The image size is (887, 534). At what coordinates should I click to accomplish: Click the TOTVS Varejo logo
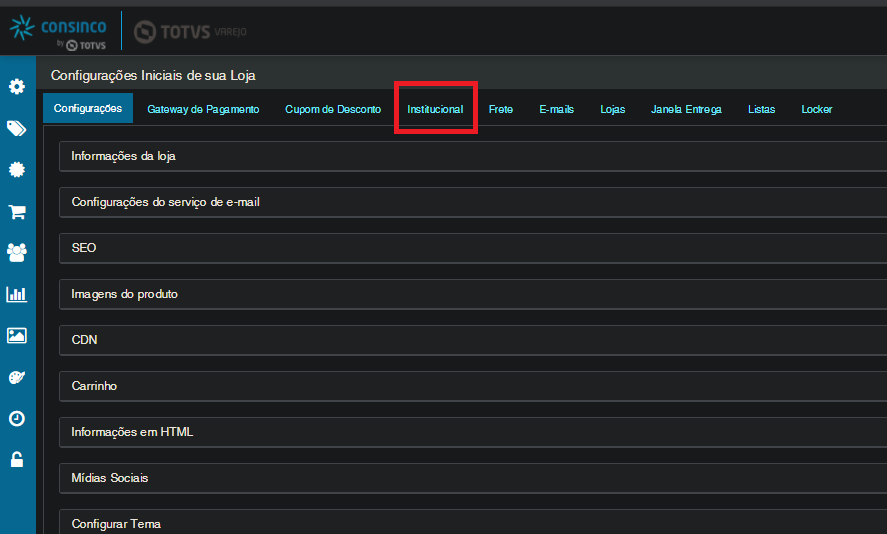[x=190, y=32]
